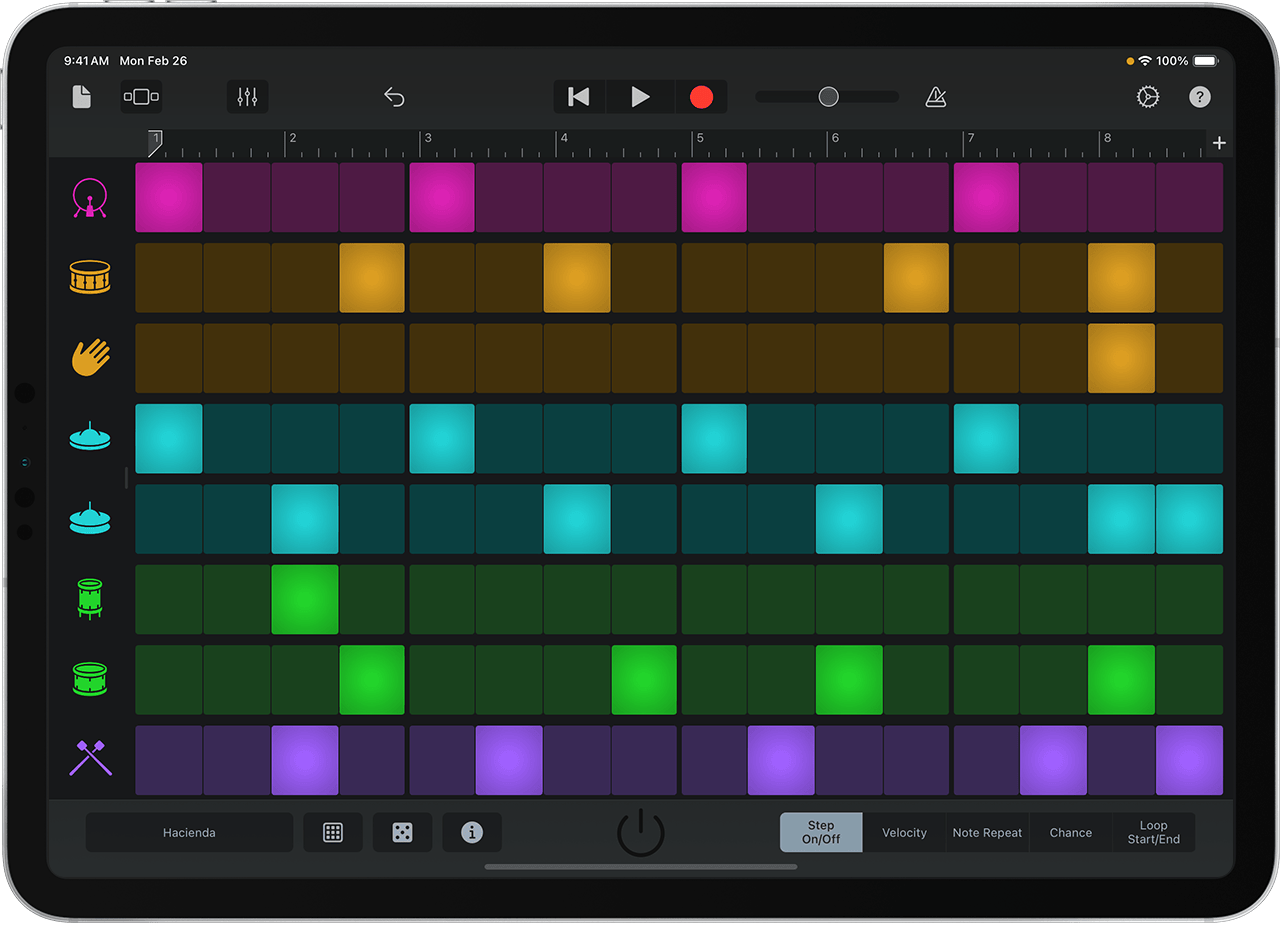Tap the undo arrow
Screen dimensions: 1280x926
pyautogui.click(x=394, y=97)
